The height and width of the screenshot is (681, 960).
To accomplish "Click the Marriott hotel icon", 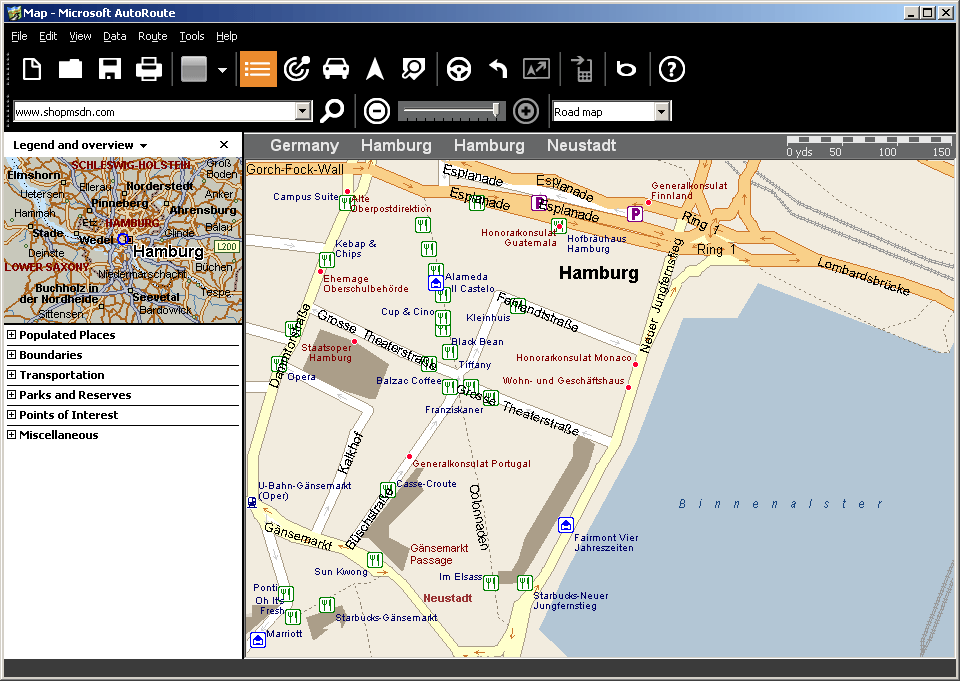I will click(x=258, y=640).
